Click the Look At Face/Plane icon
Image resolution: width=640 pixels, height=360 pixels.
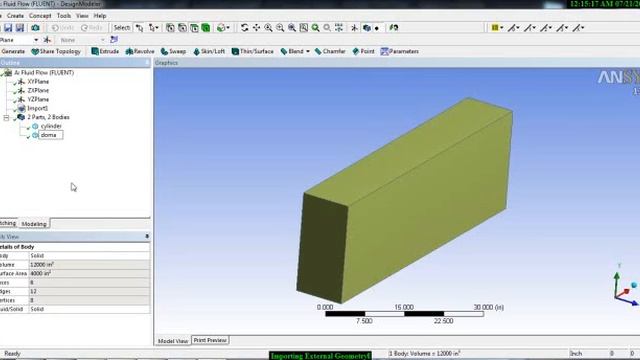pos(393,28)
